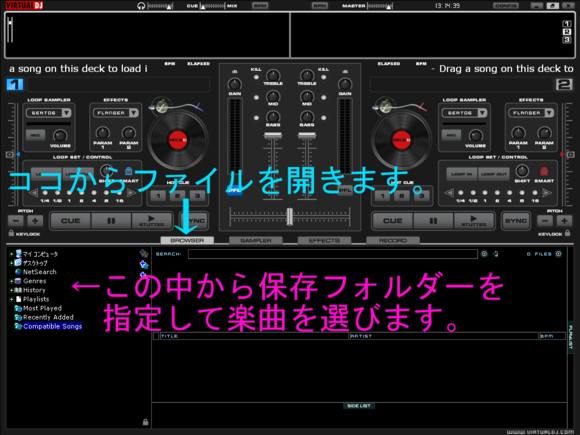Toggle right channel mid Kill button

[324, 98]
